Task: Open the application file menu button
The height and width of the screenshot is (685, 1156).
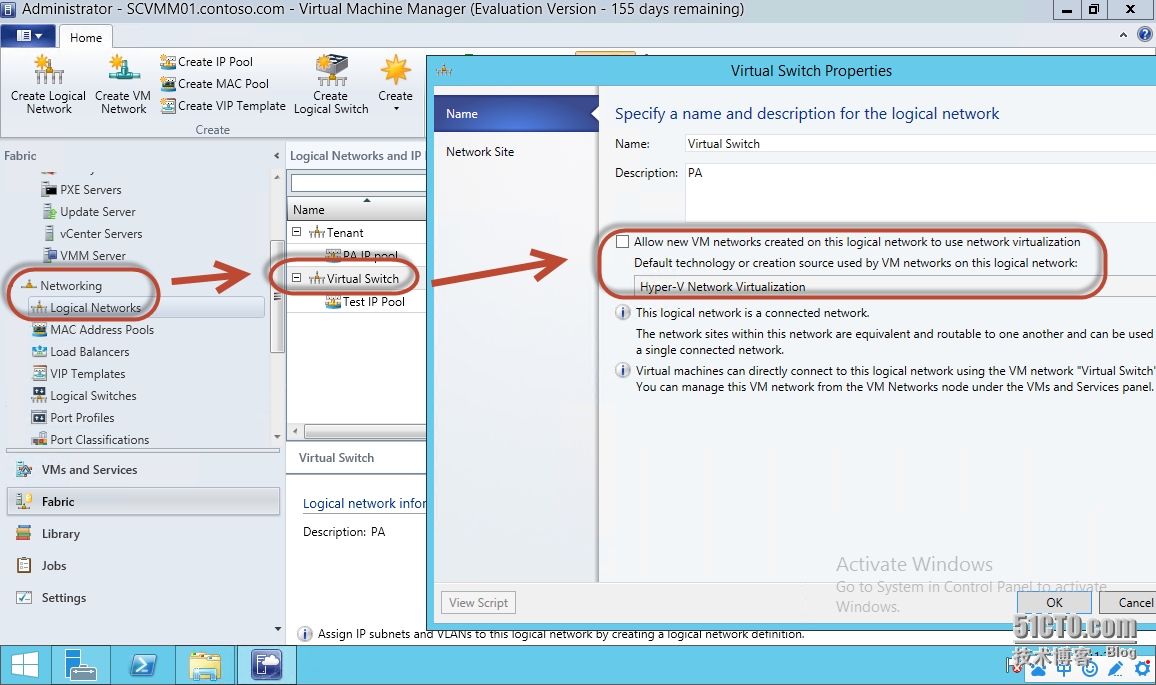Action: click(x=29, y=35)
